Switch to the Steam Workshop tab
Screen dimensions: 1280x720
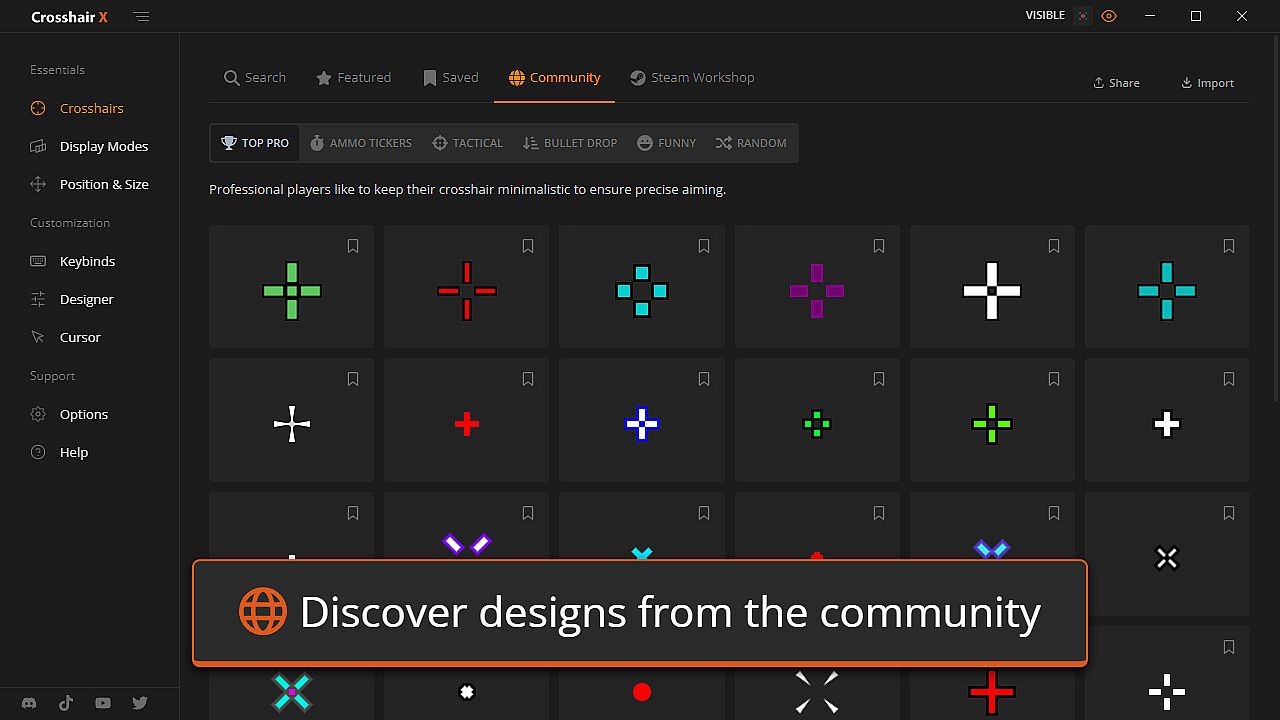tap(692, 78)
